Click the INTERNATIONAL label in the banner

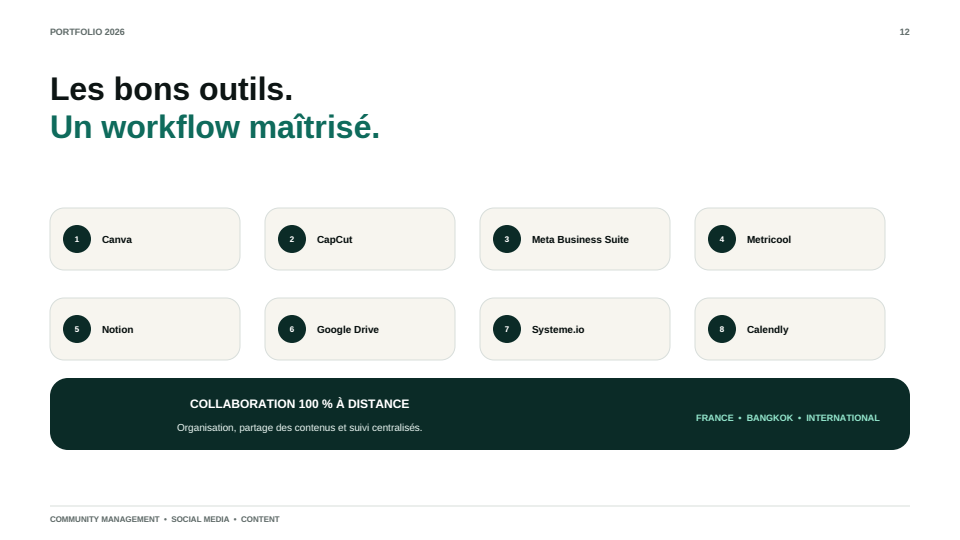click(x=842, y=418)
